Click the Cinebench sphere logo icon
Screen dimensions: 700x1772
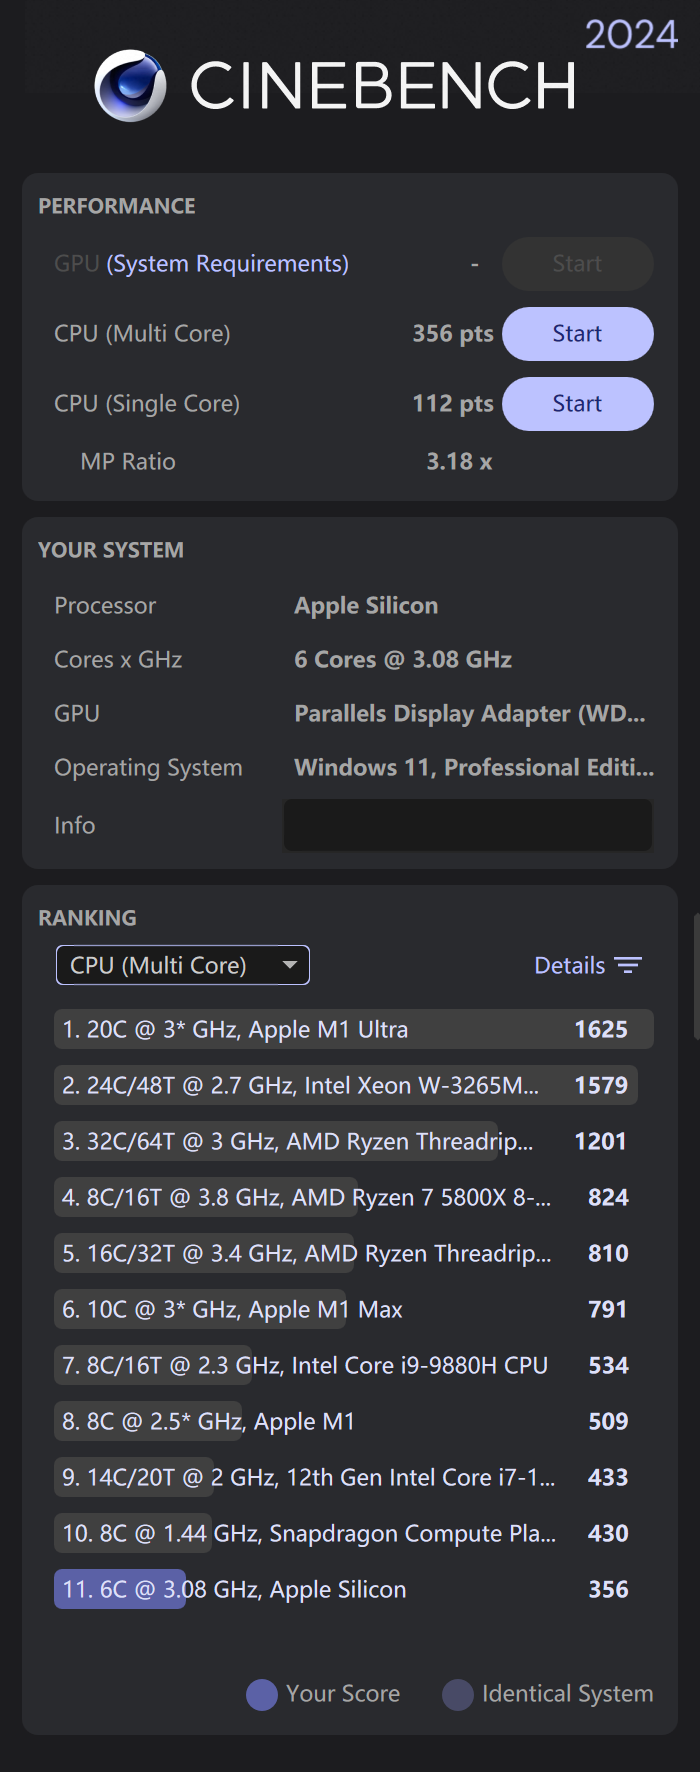(x=130, y=86)
